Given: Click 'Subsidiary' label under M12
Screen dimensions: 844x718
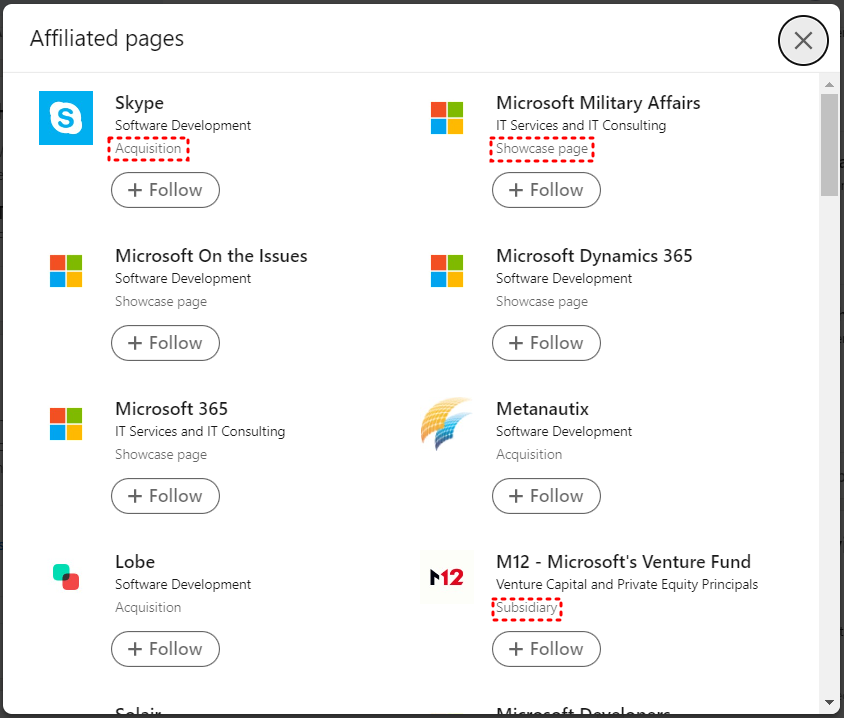Looking at the screenshot, I should click(x=526, y=608).
